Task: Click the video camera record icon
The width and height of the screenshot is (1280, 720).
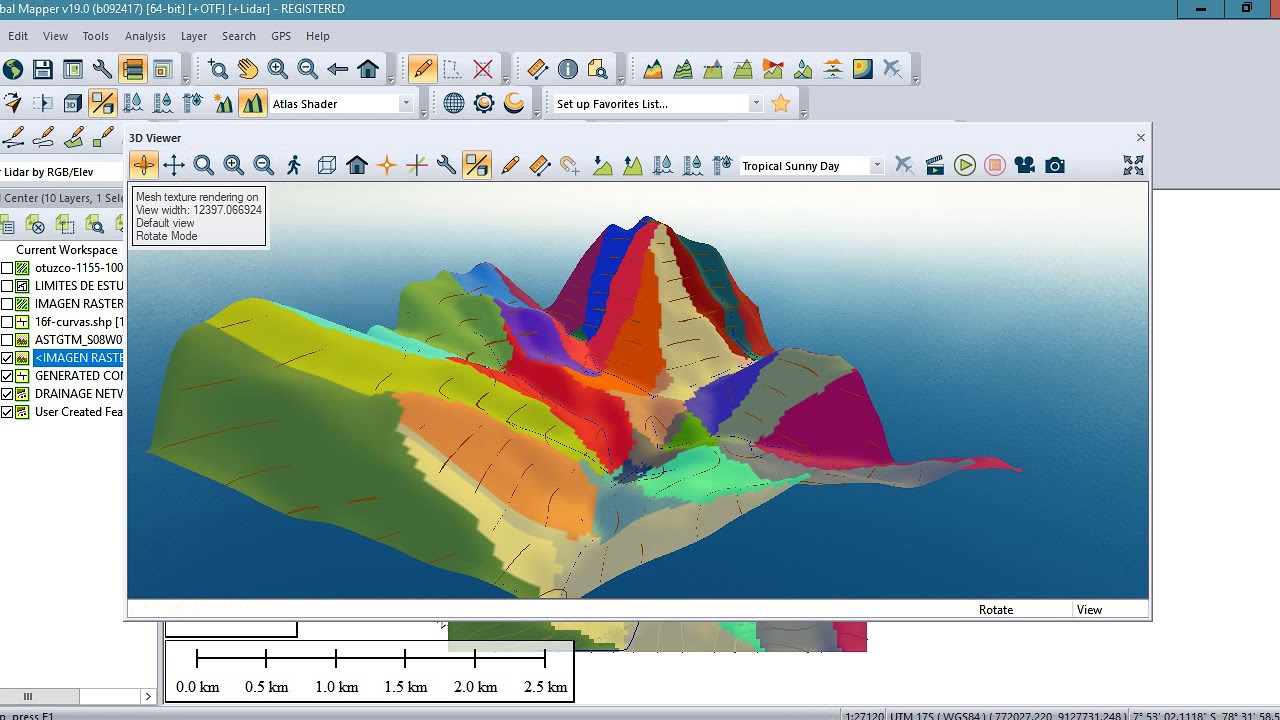Action: 1025,166
